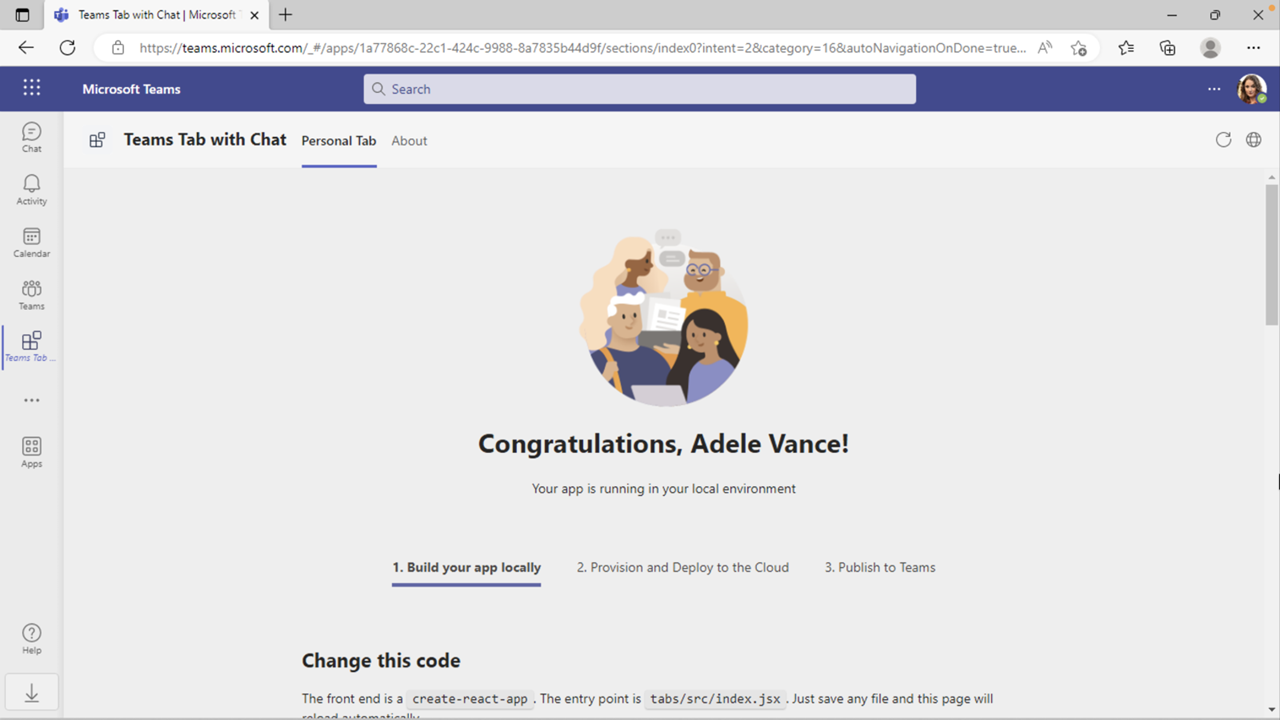Add this page to favorites star
1280x720 pixels.
1078,47
